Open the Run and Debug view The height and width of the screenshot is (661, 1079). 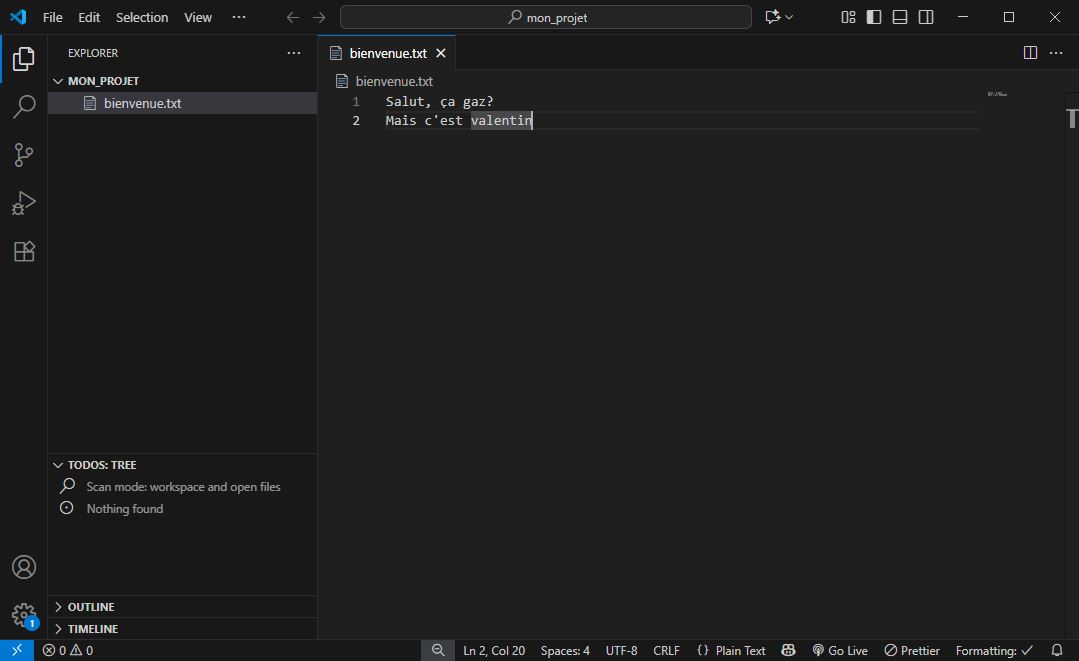[x=24, y=203]
